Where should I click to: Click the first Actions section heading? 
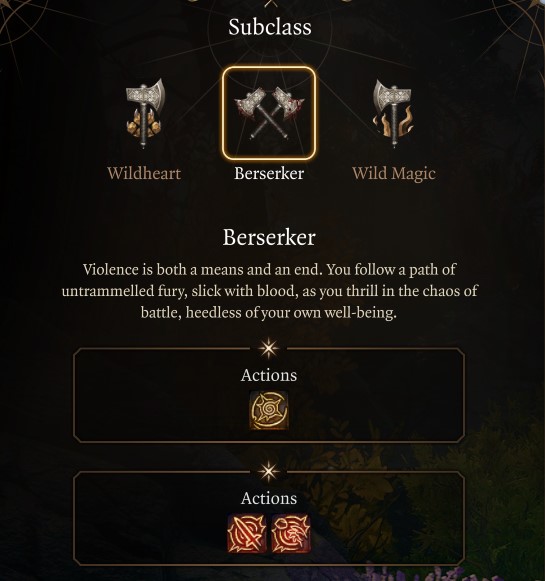pyautogui.click(x=269, y=375)
